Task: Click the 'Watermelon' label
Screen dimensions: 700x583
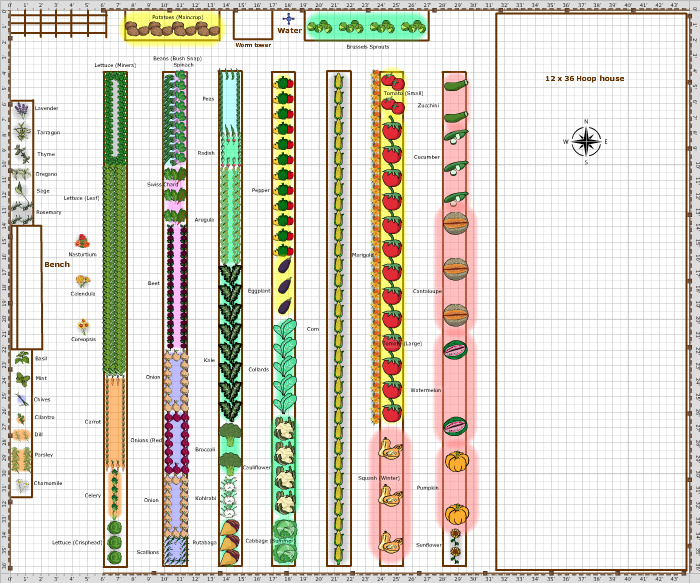Action: pyautogui.click(x=426, y=390)
